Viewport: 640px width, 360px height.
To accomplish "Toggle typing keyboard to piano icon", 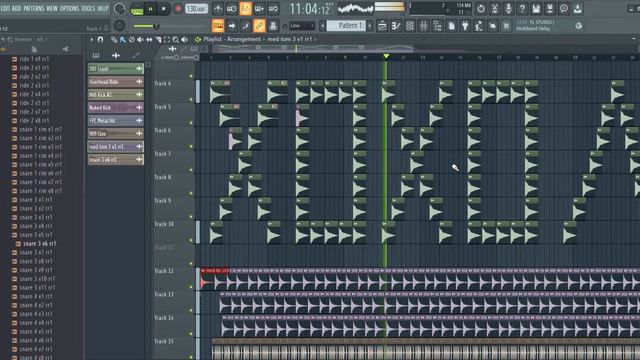I will tap(218, 26).
